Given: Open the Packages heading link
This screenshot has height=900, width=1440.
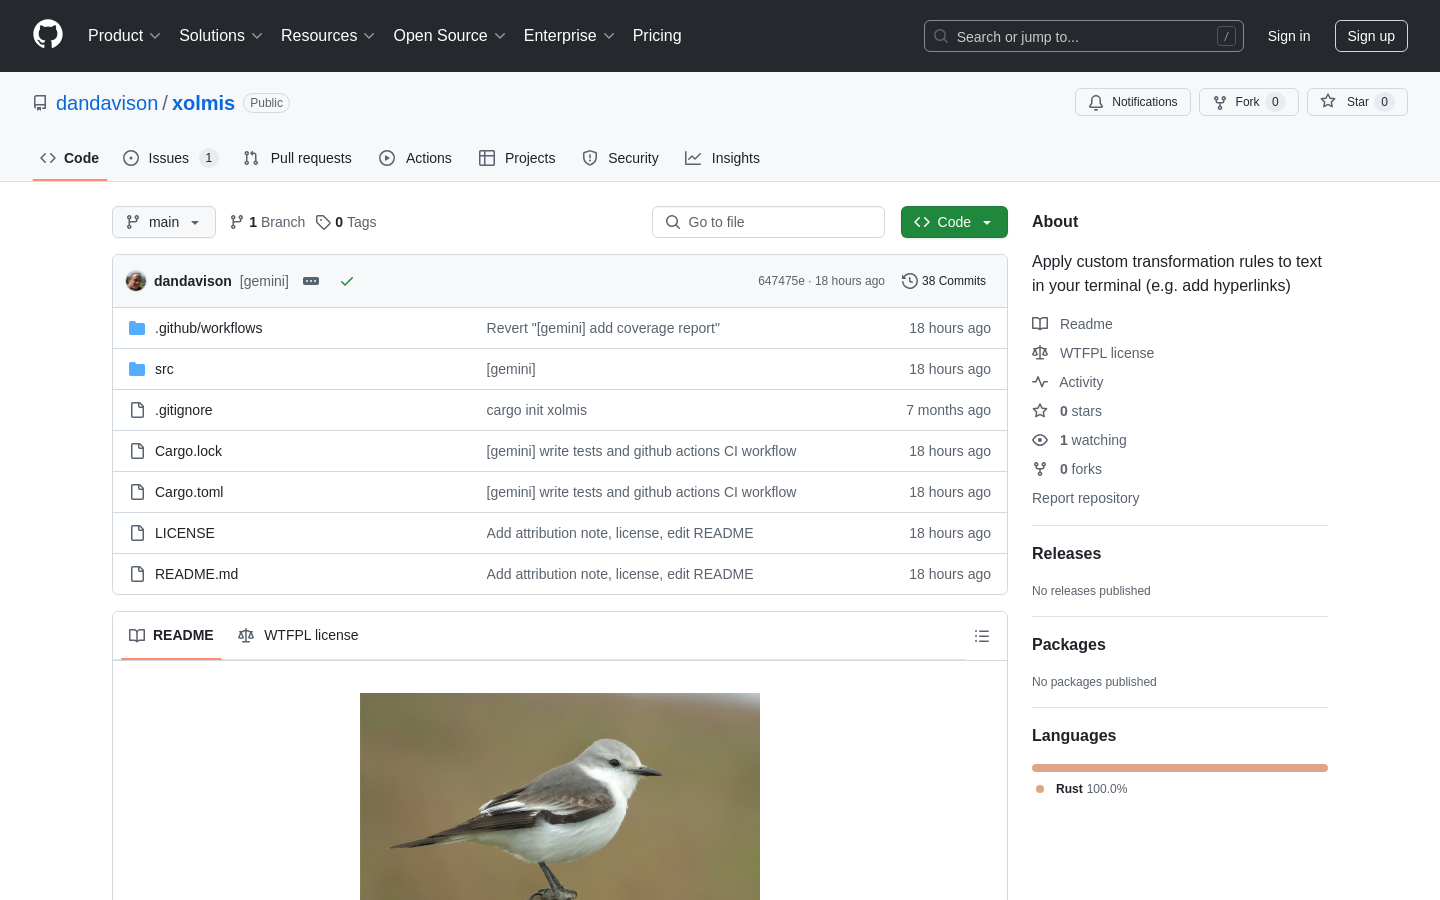Looking at the screenshot, I should 1069,645.
